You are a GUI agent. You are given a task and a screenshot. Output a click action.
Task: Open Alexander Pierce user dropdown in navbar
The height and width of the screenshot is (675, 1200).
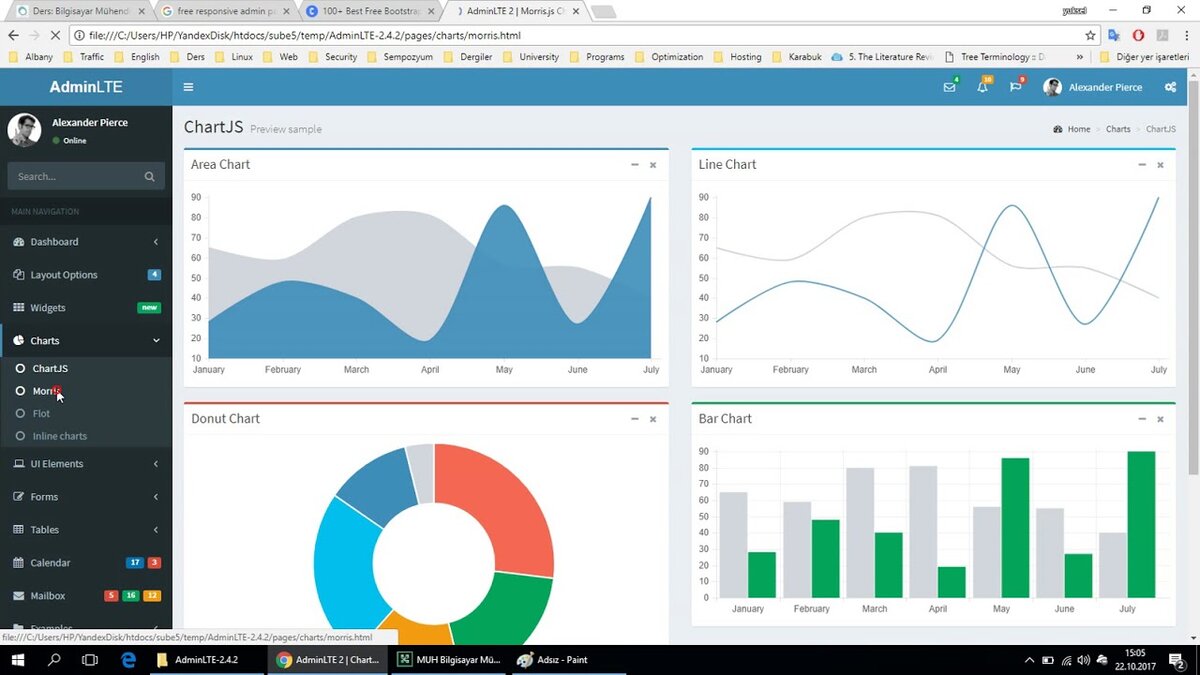pos(1093,87)
